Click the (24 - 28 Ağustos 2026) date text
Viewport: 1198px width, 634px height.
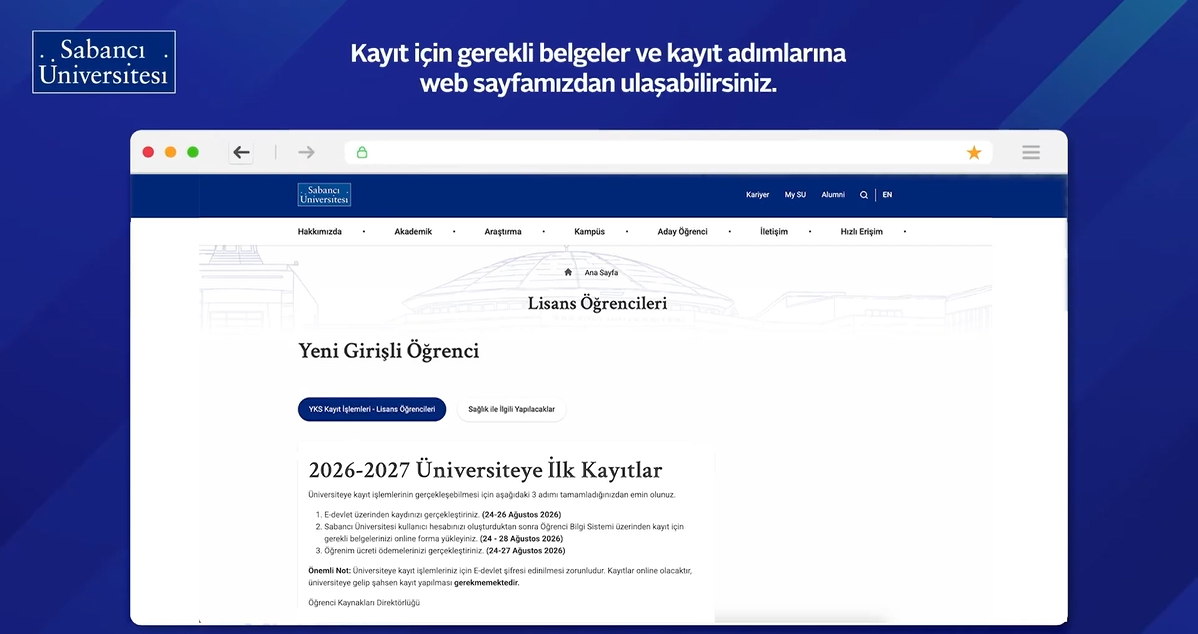521,539
